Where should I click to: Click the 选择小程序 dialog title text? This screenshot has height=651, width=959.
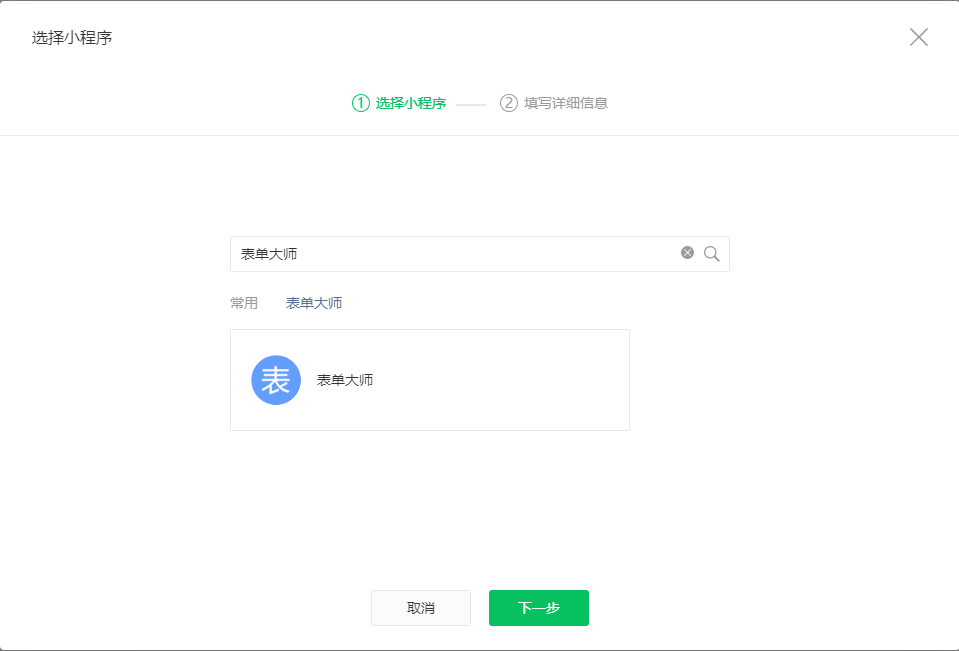pos(72,38)
